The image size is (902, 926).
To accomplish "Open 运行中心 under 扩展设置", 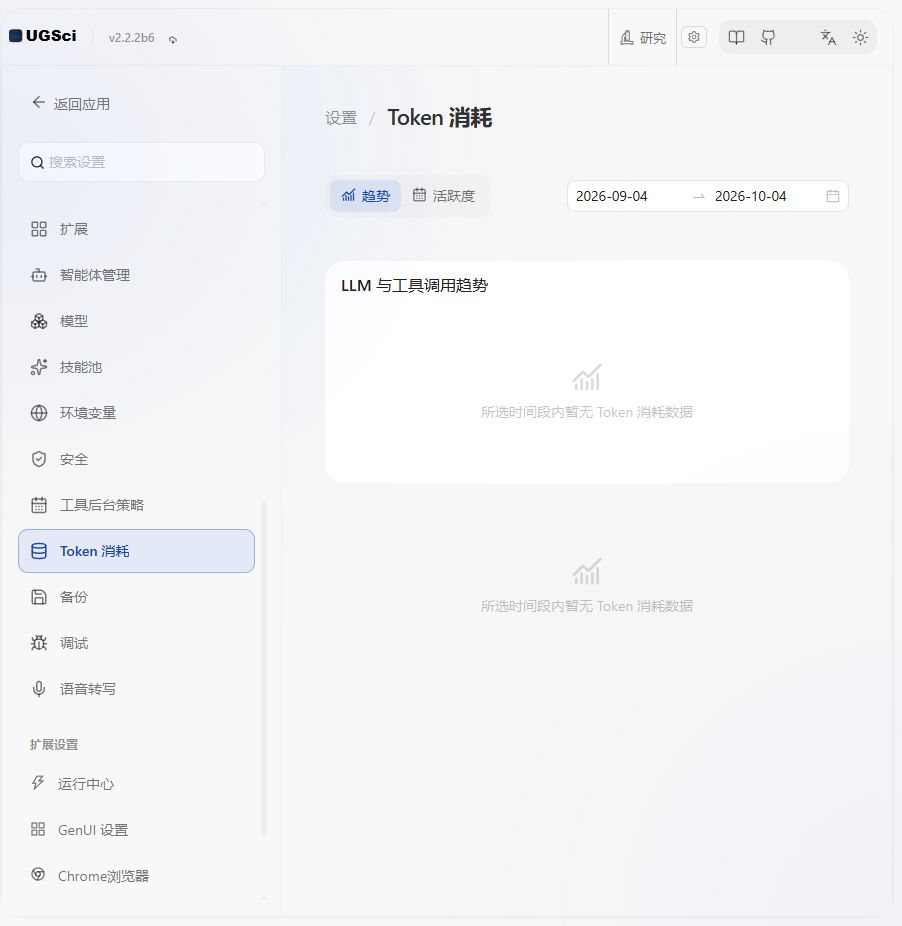I will [136, 784].
